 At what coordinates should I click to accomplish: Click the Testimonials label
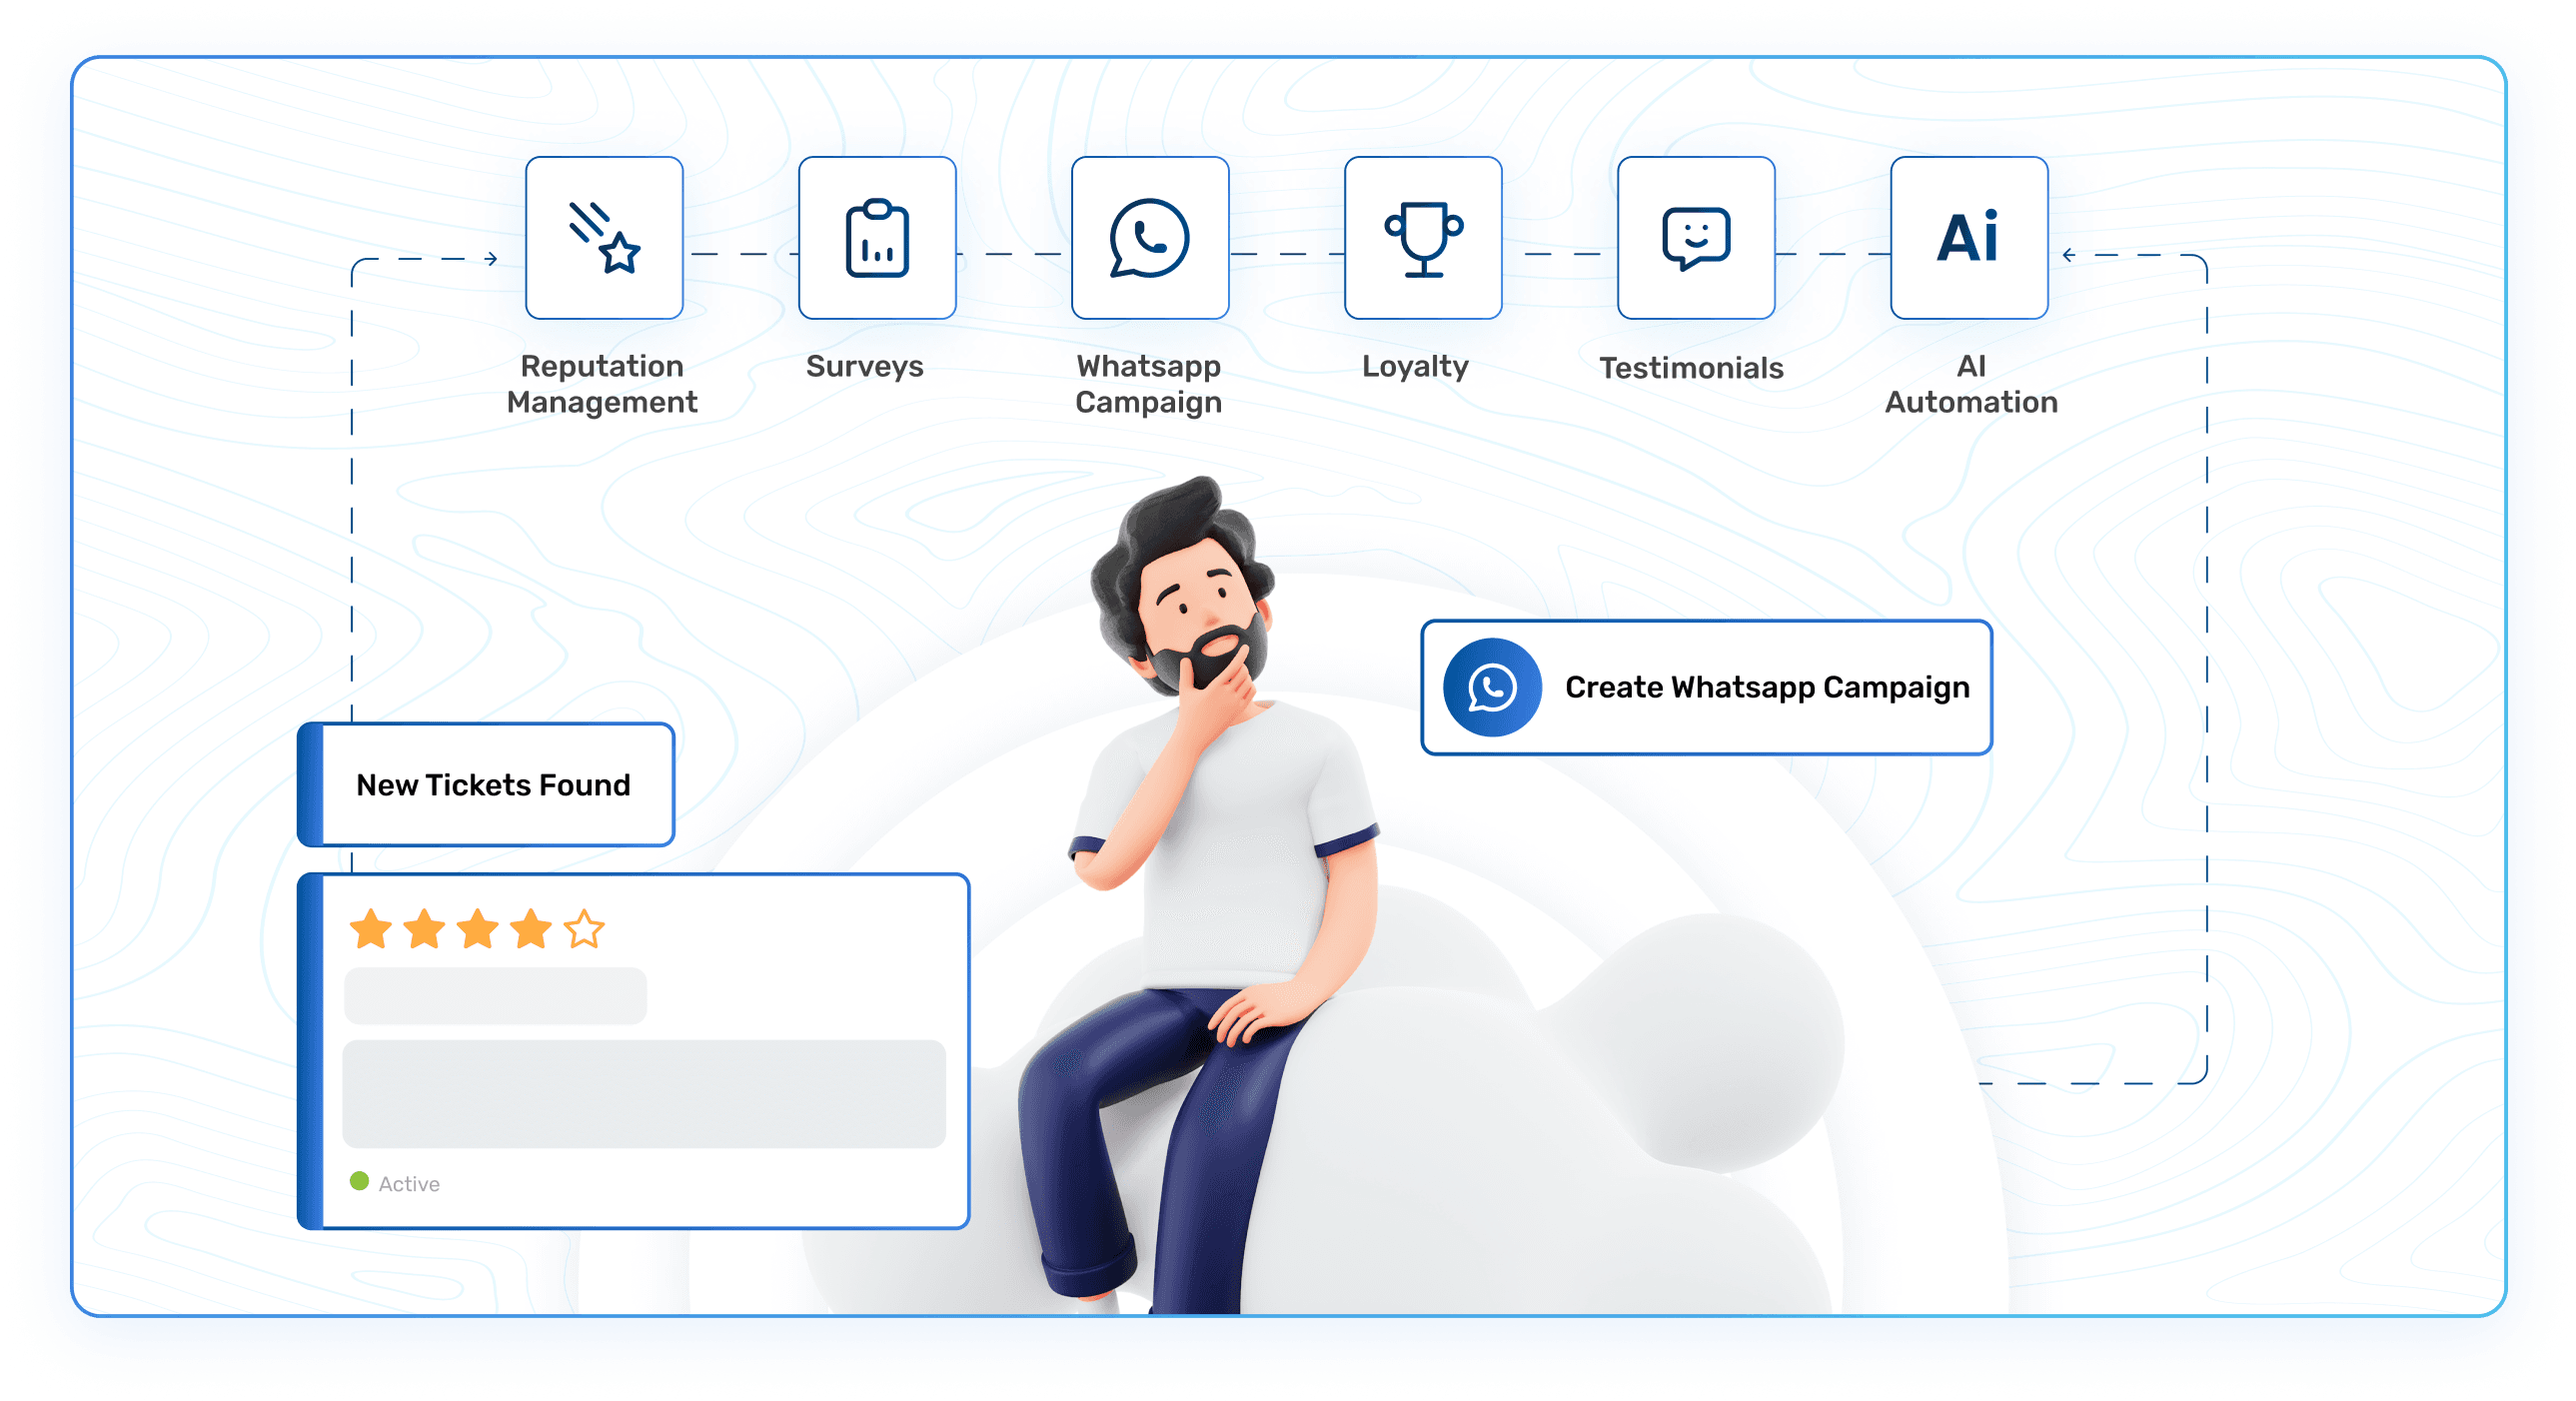pos(1691,367)
